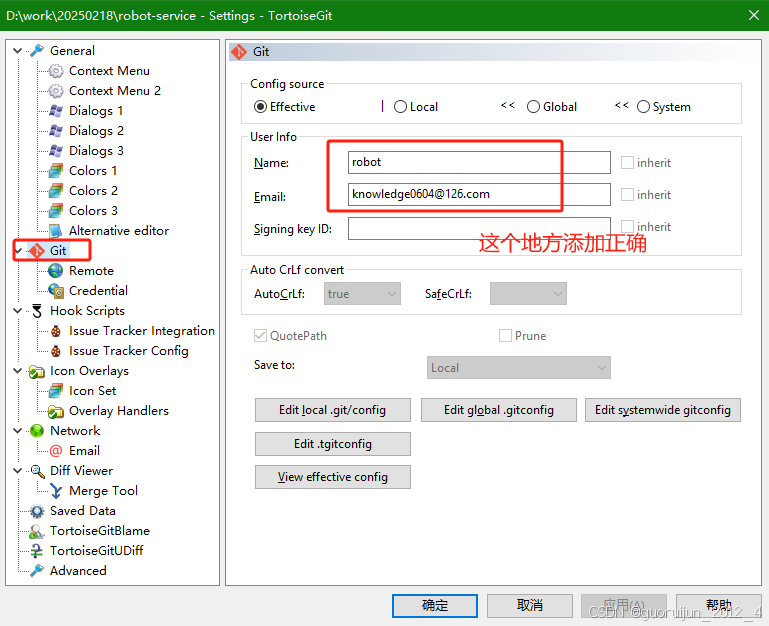Click the Git diamond icon in tree
Screen dimensions: 769x626
pos(37,251)
